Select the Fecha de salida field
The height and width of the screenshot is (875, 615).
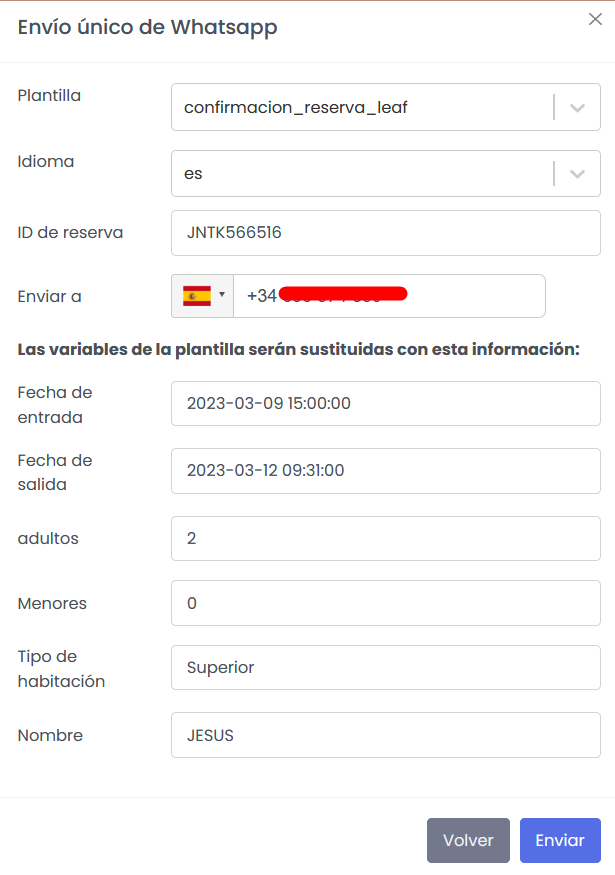tap(385, 471)
